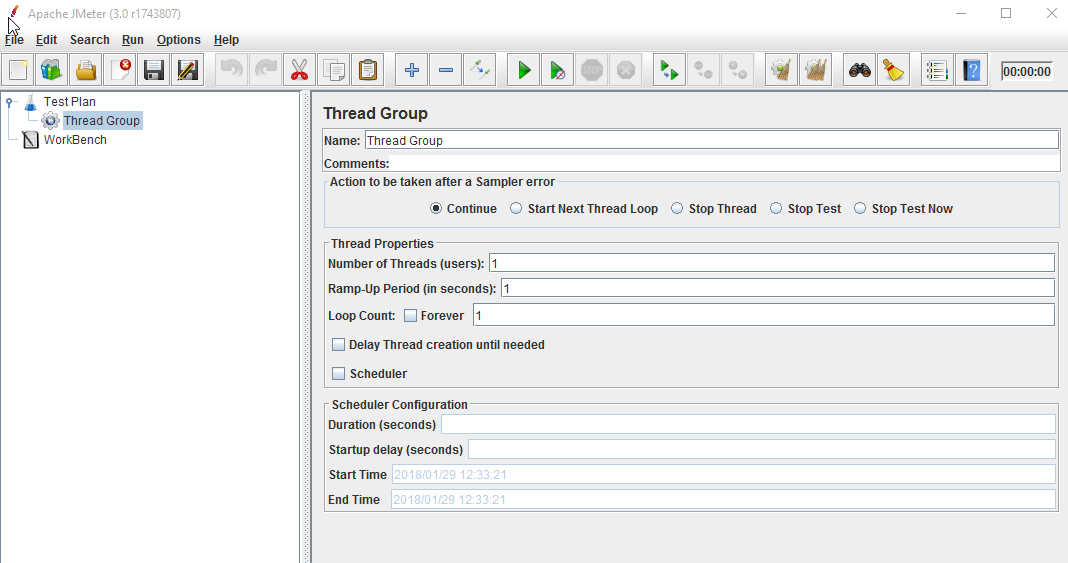Click the New test plan icon
Image resolution: width=1068 pixels, height=563 pixels.
18,70
